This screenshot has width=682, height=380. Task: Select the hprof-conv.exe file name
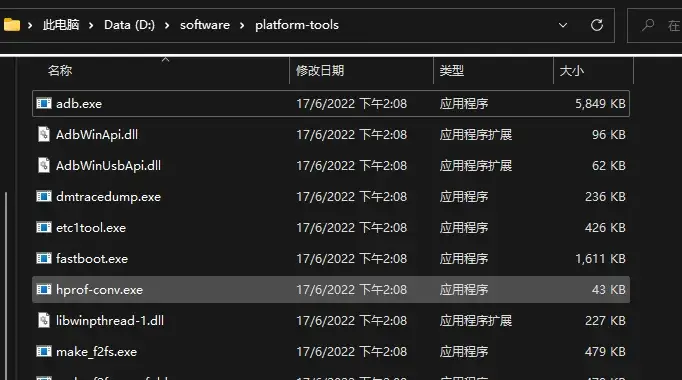point(99,290)
